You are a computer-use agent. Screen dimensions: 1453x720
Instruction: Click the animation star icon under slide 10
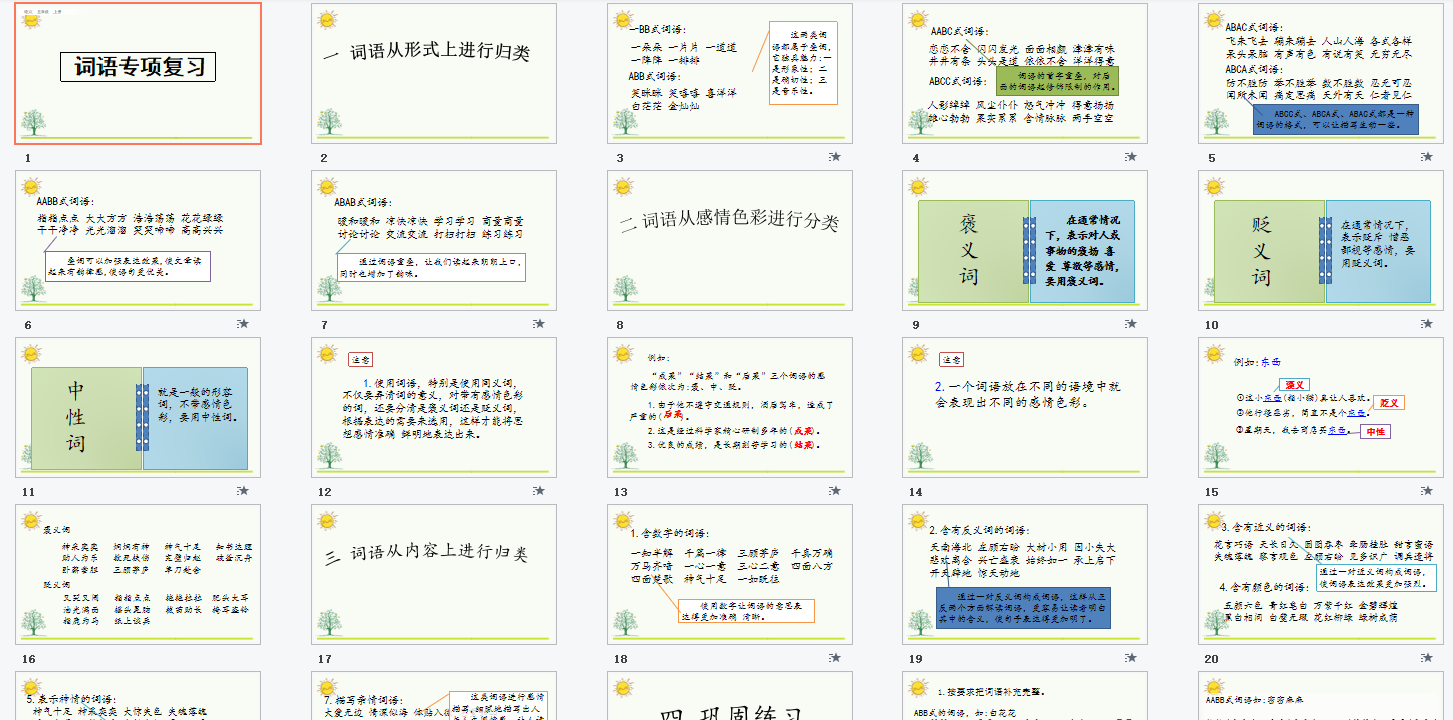[x=1427, y=324]
